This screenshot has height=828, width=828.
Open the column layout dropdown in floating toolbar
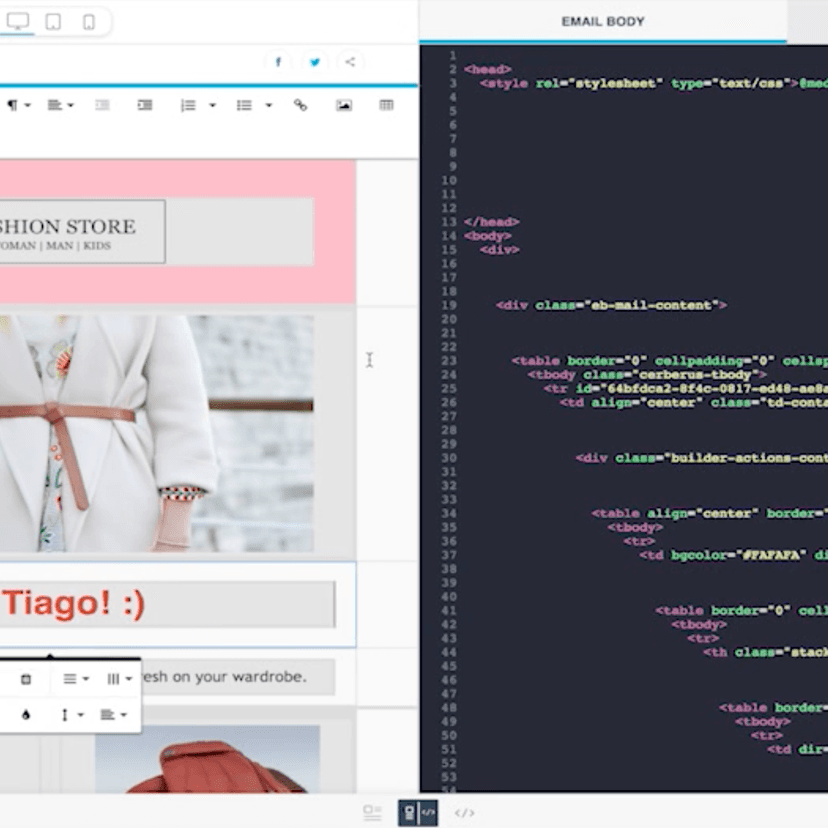[x=116, y=679]
